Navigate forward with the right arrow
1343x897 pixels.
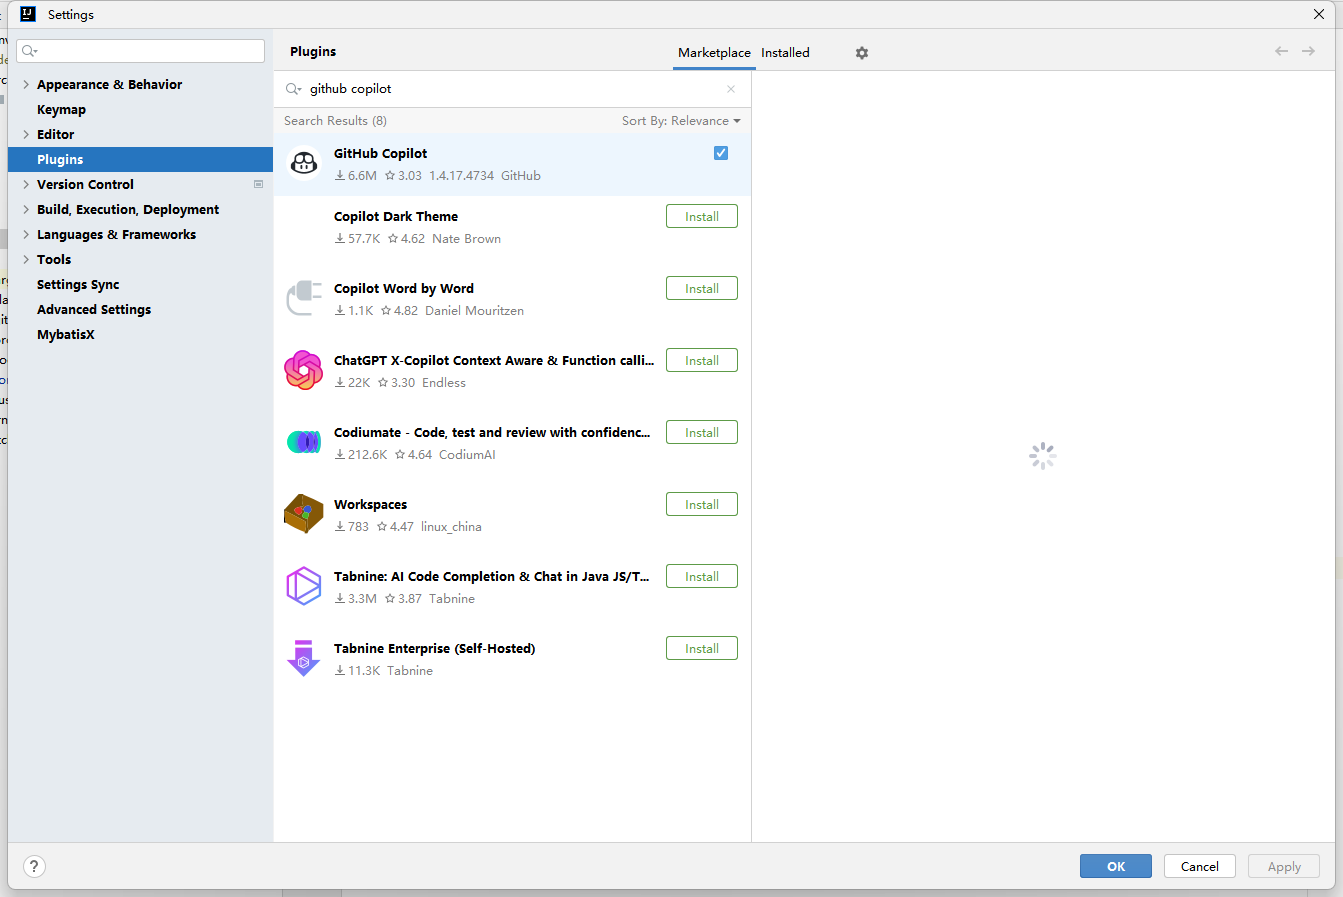point(1308,51)
